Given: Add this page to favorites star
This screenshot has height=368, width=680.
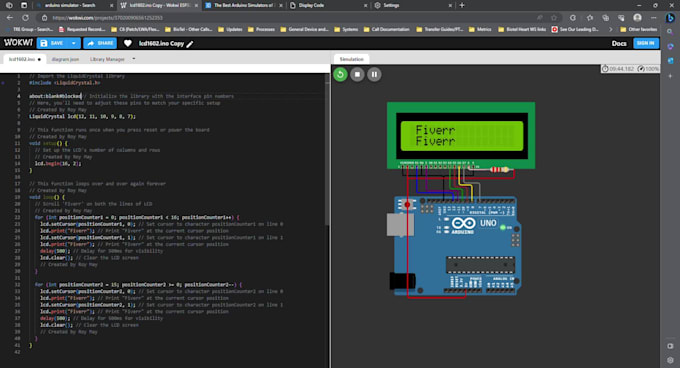Looking at the screenshot, I should (x=554, y=18).
